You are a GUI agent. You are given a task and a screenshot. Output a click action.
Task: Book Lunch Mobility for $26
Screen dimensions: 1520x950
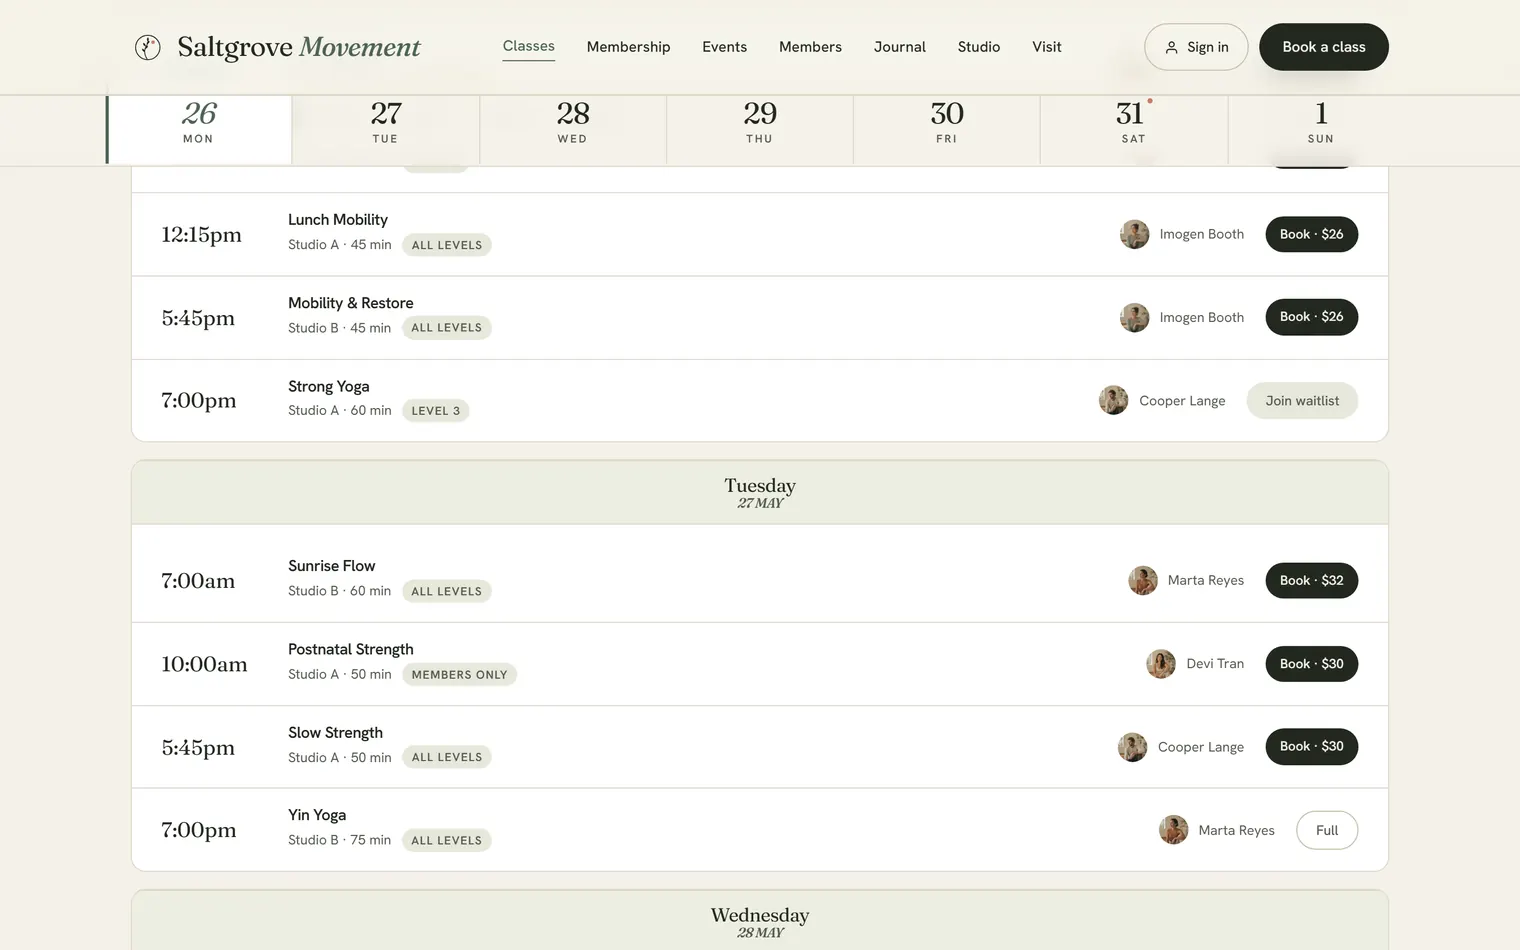point(1311,234)
